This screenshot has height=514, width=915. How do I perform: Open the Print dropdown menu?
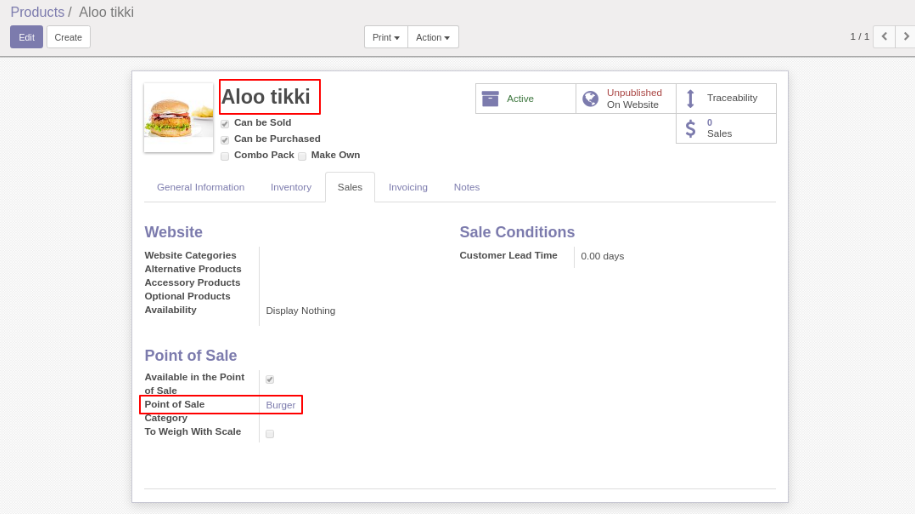tap(385, 37)
